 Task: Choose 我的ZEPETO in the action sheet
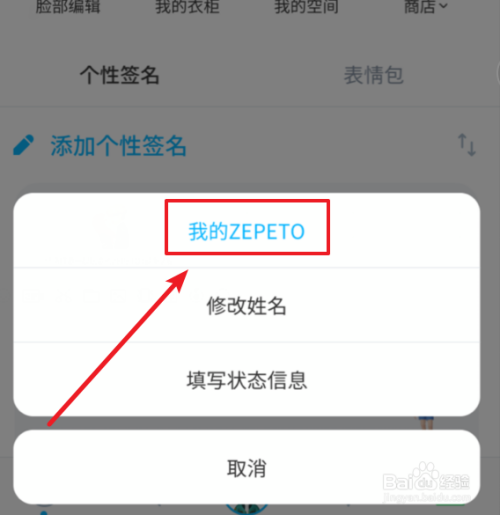click(247, 231)
